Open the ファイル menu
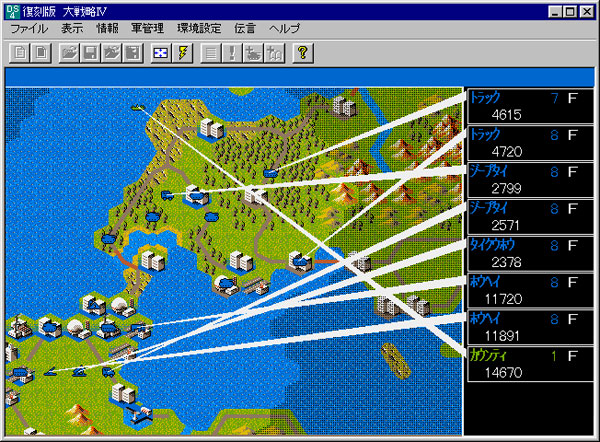Viewport: 600px width, 442px height. pos(28,30)
